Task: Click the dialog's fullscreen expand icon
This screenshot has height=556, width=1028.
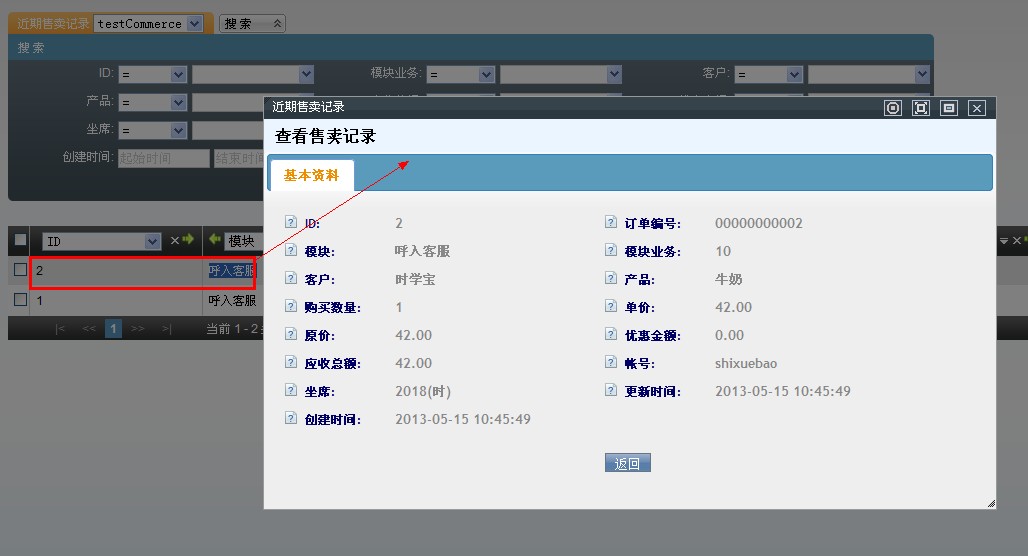Action: pos(921,108)
